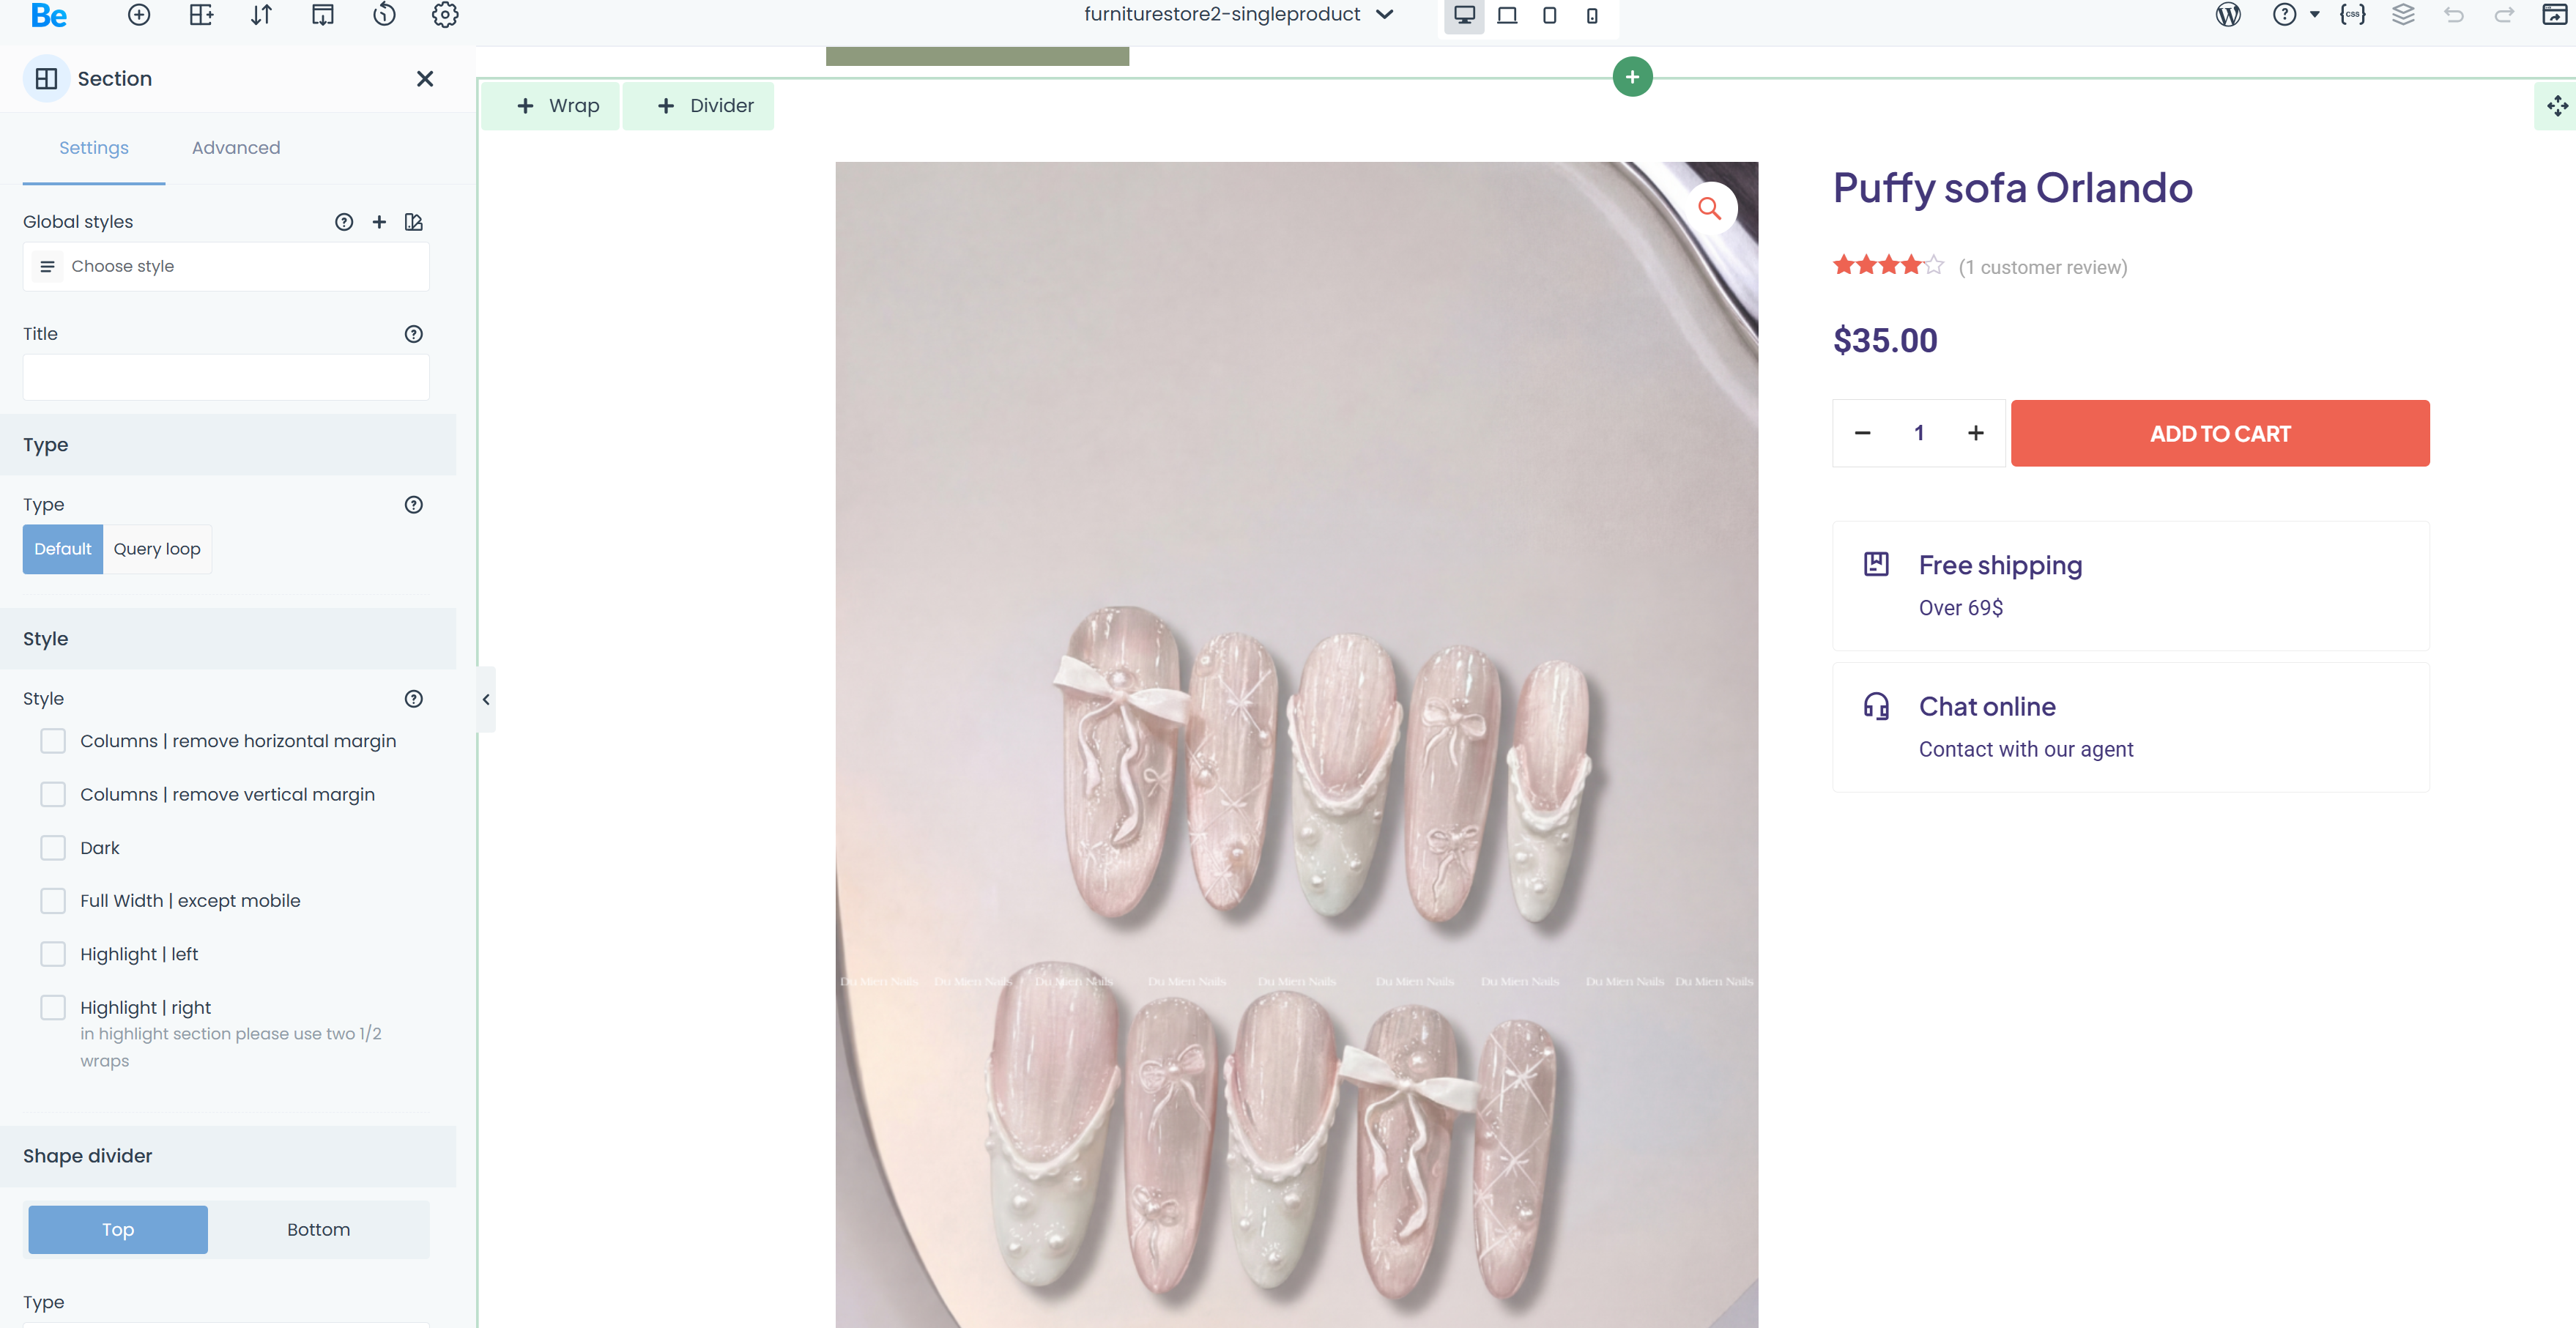Click the add element plus icon in toolbar

click(139, 15)
